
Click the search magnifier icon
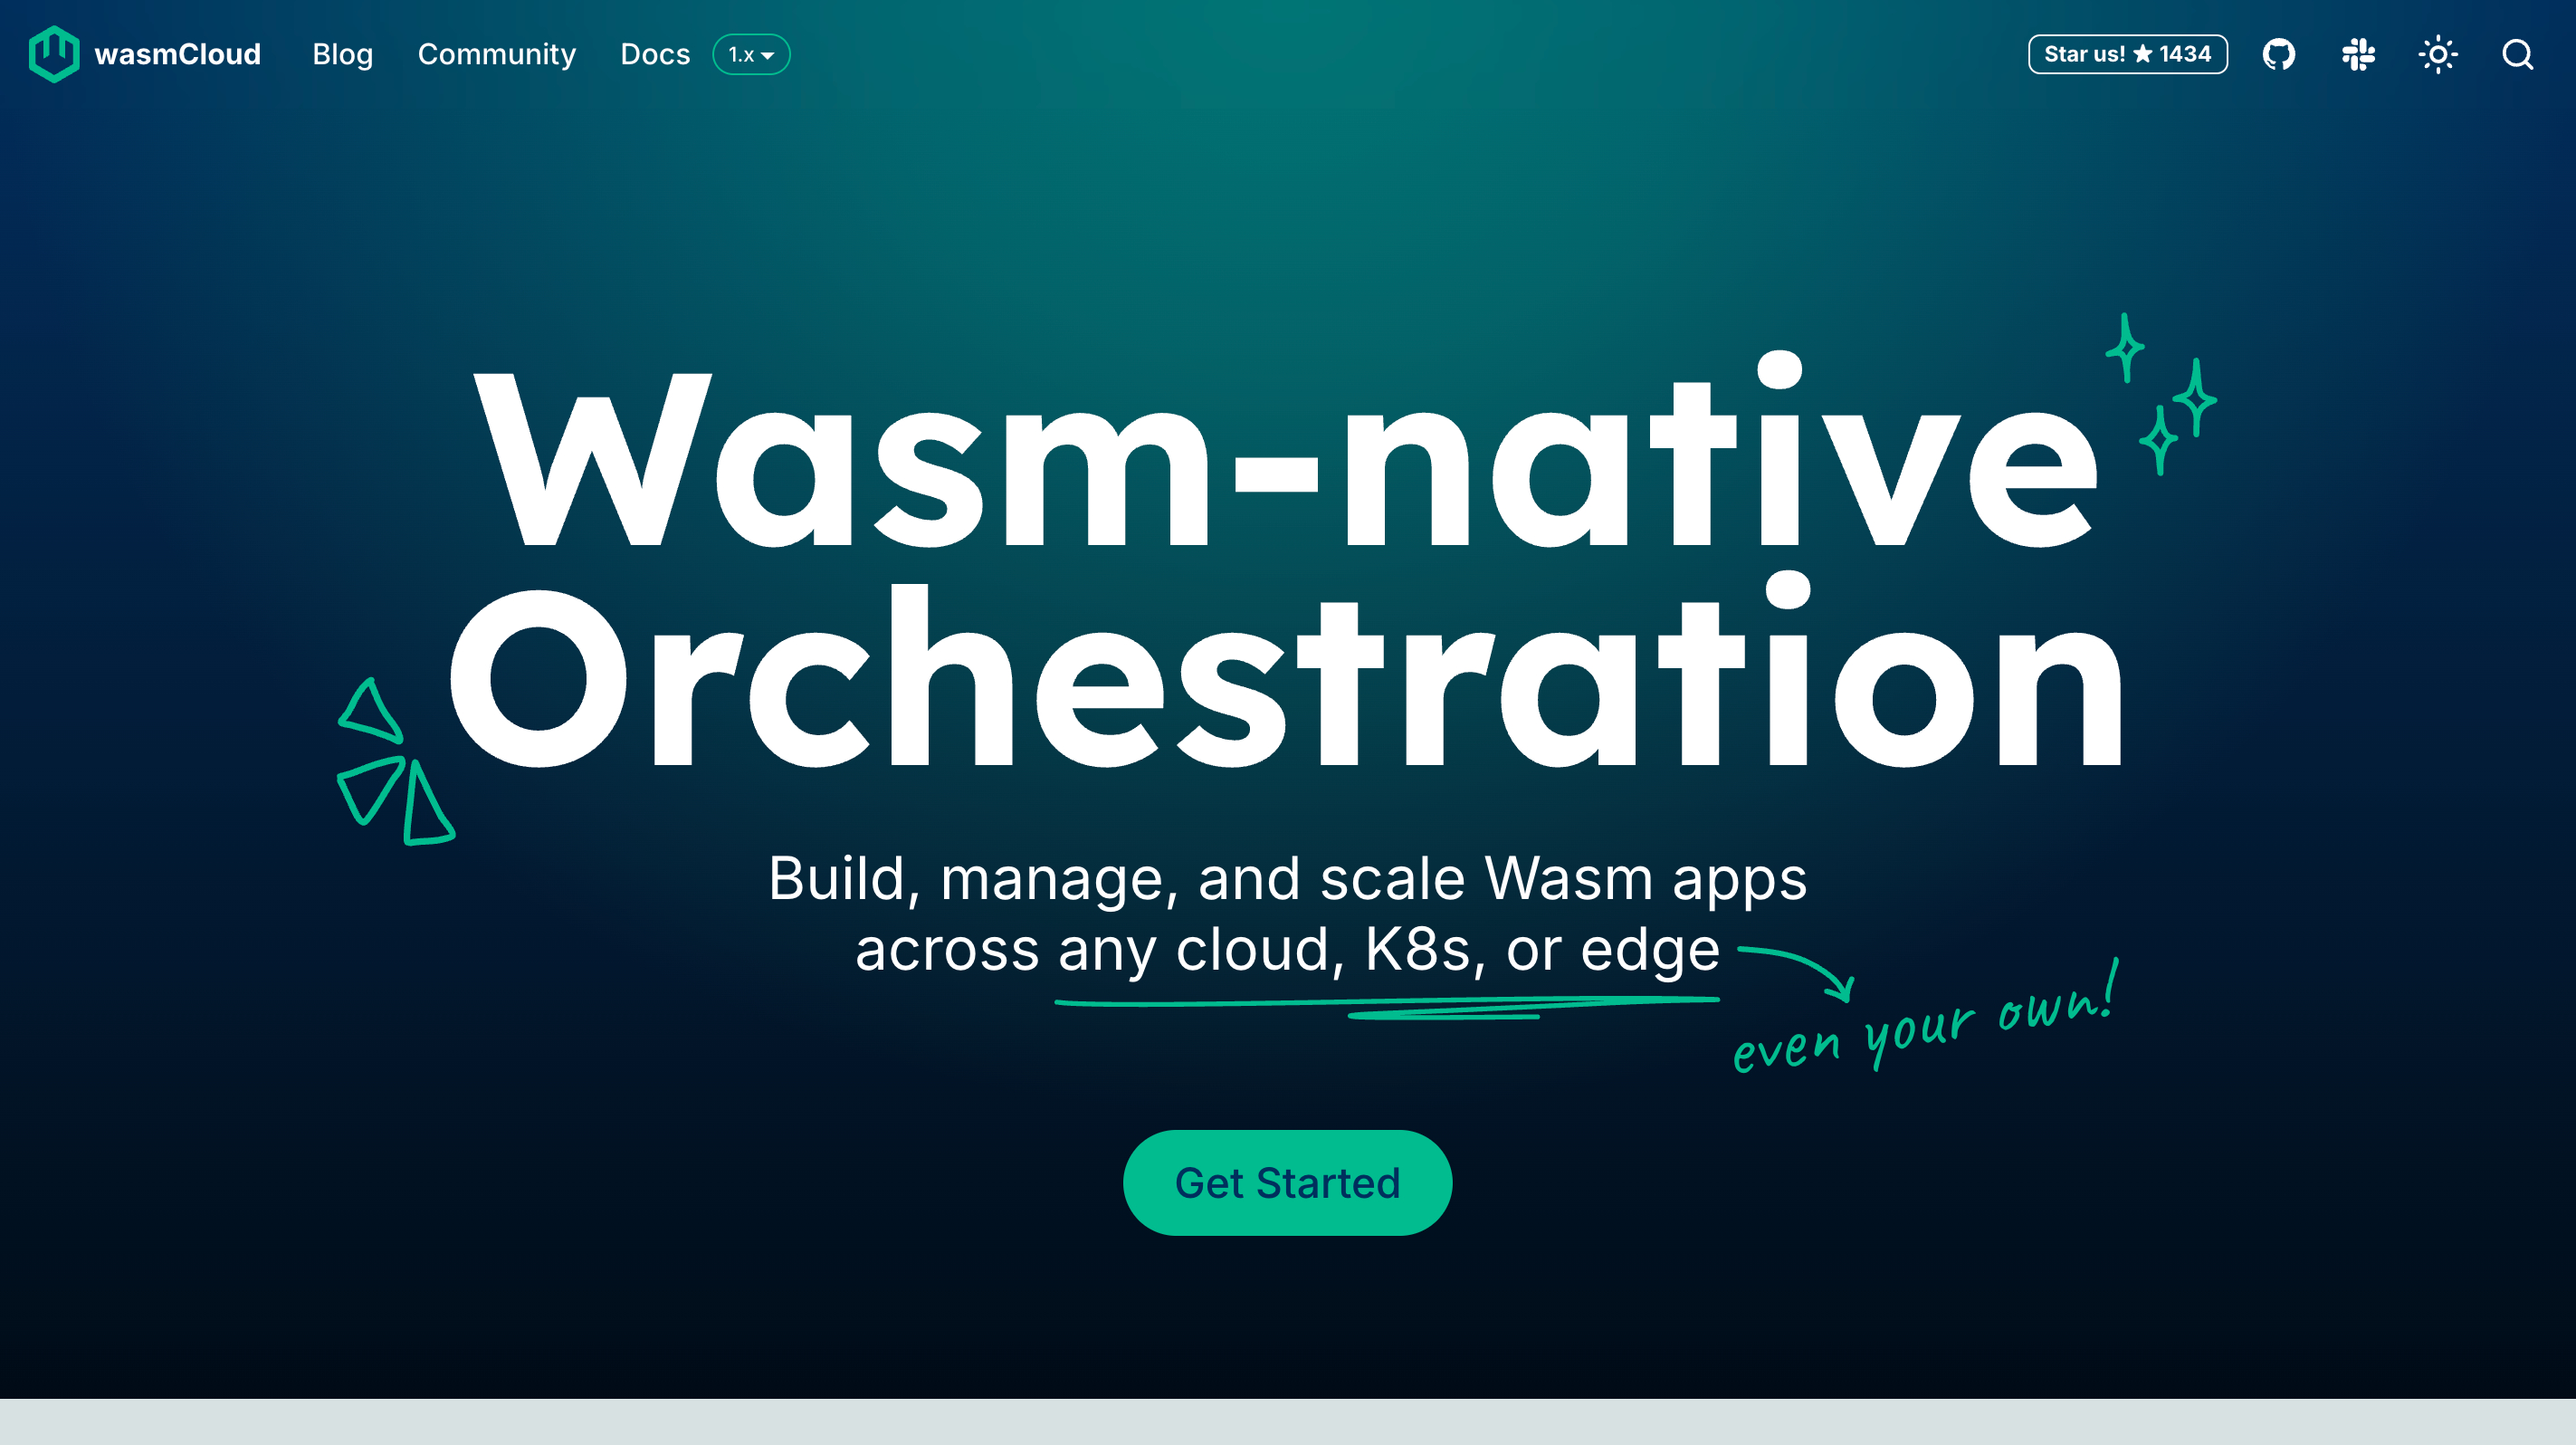2521,55
